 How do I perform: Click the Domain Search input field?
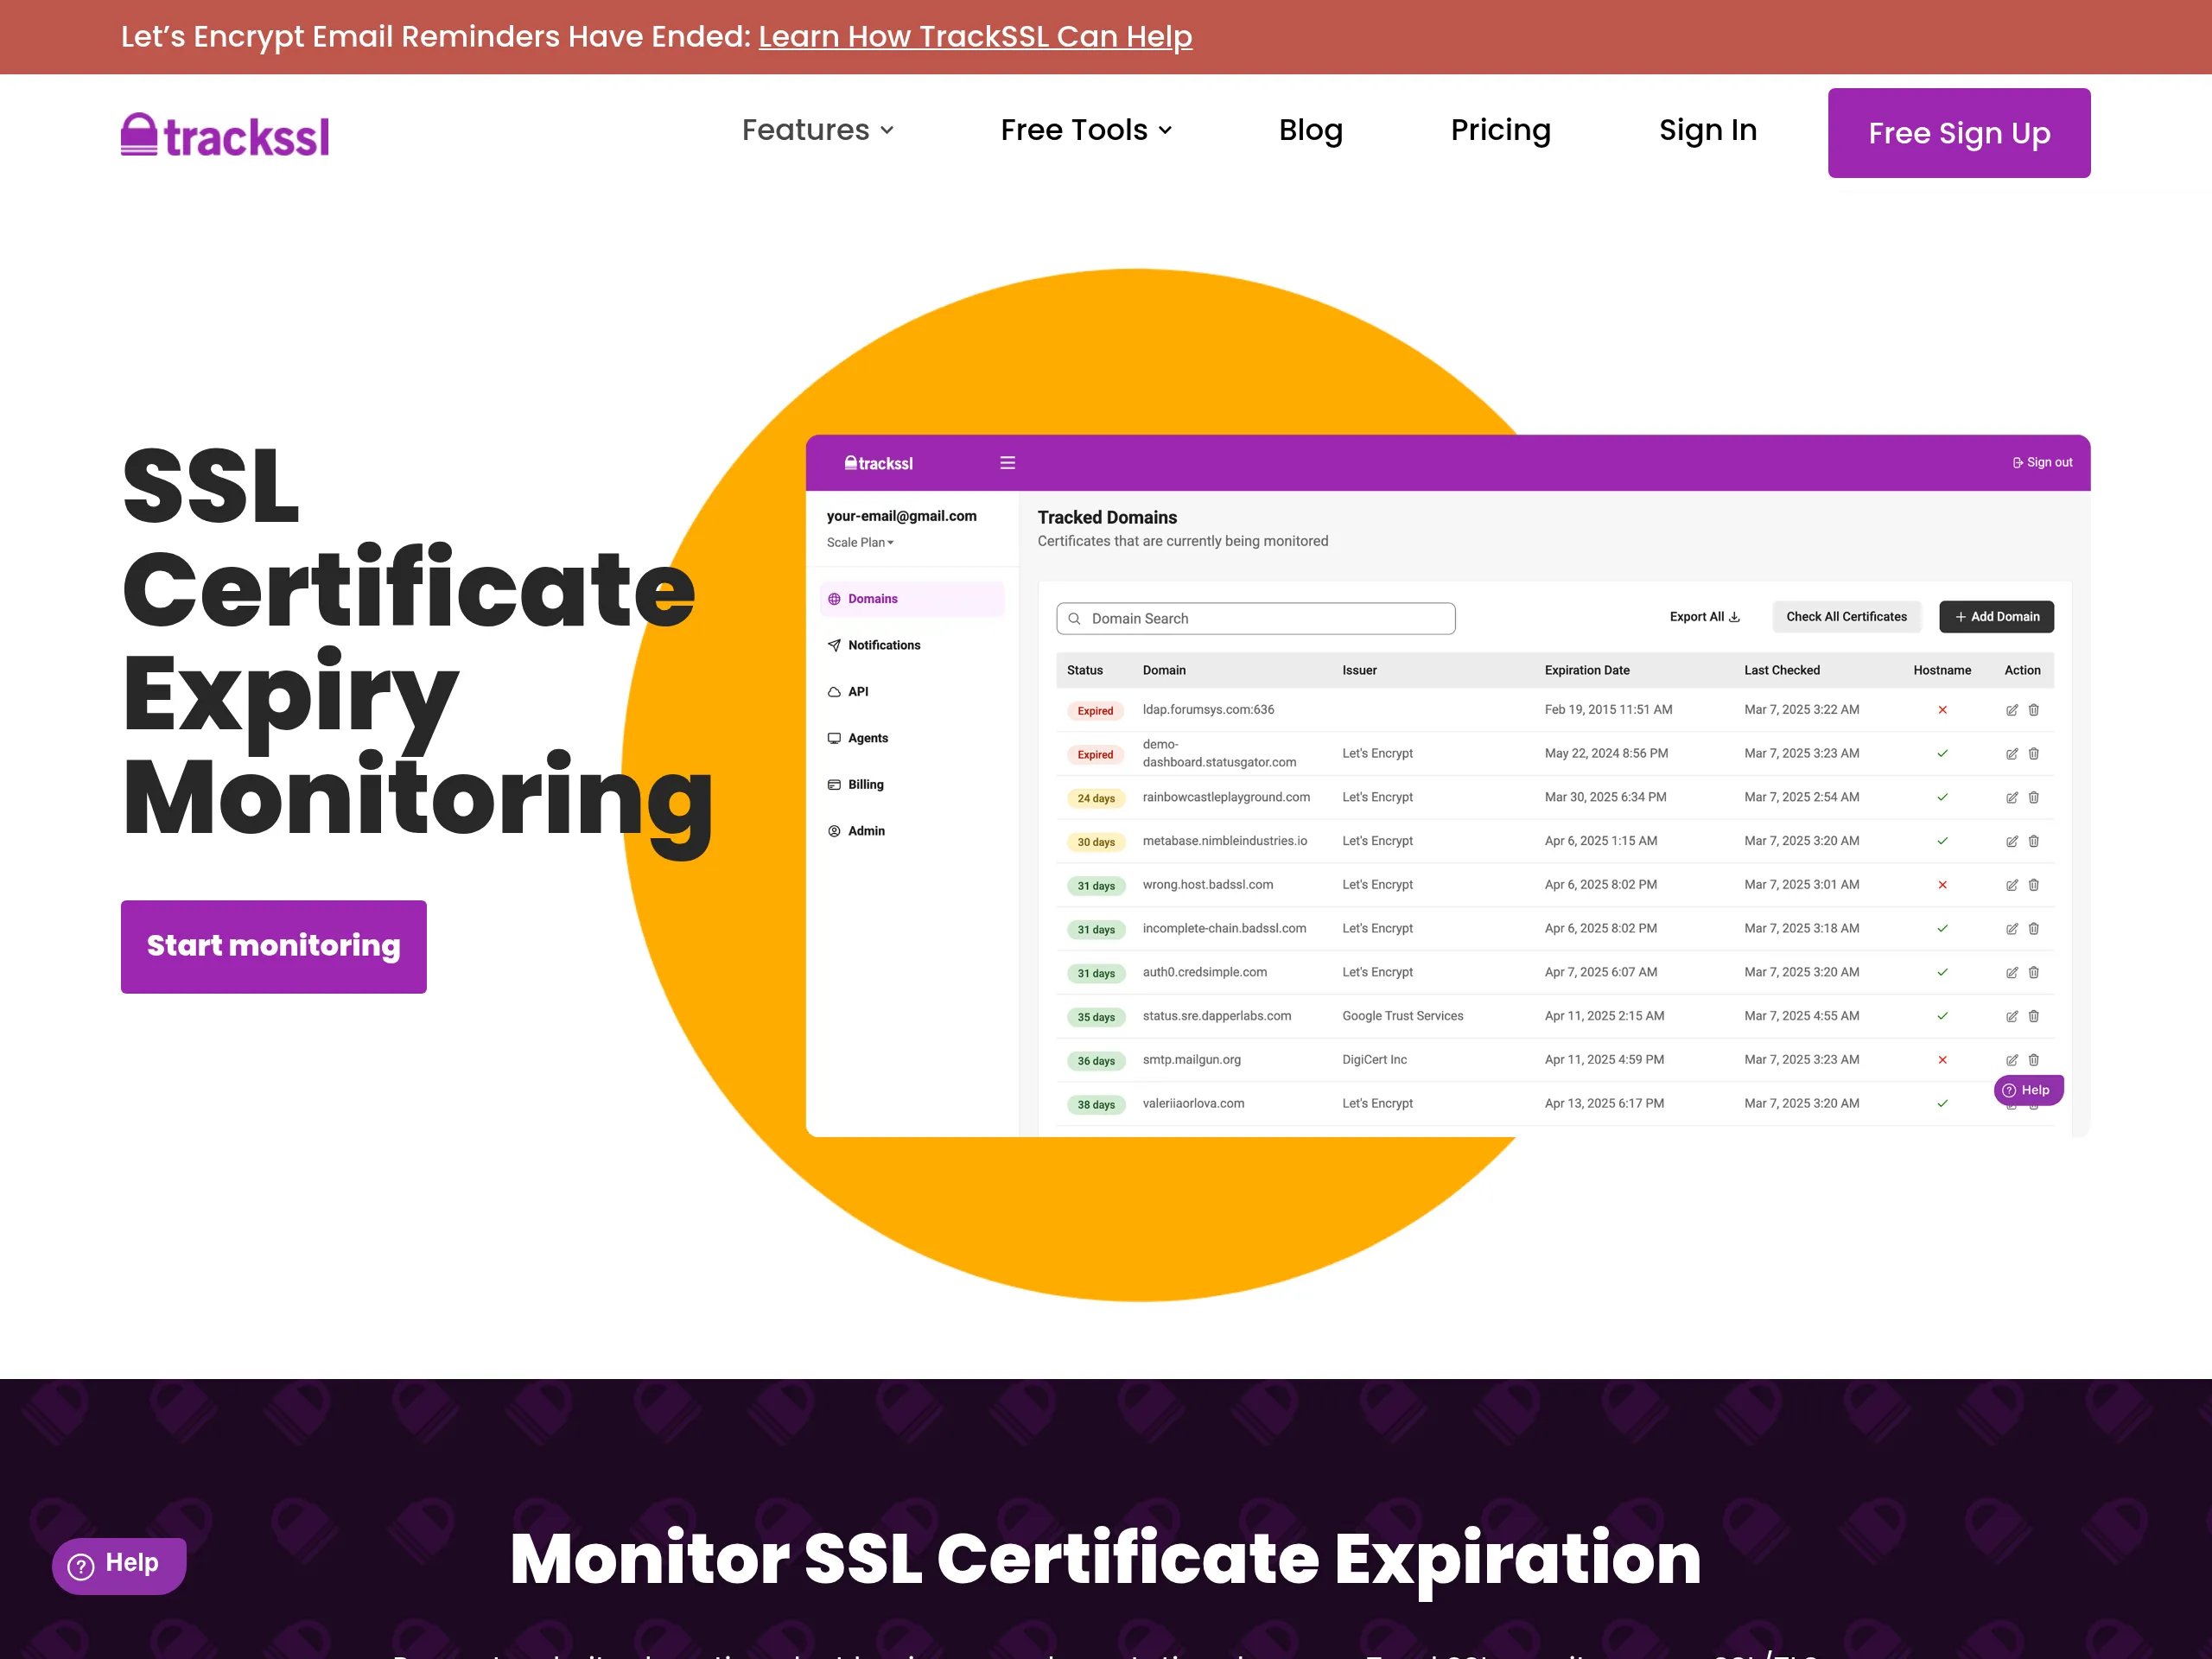tap(1255, 618)
